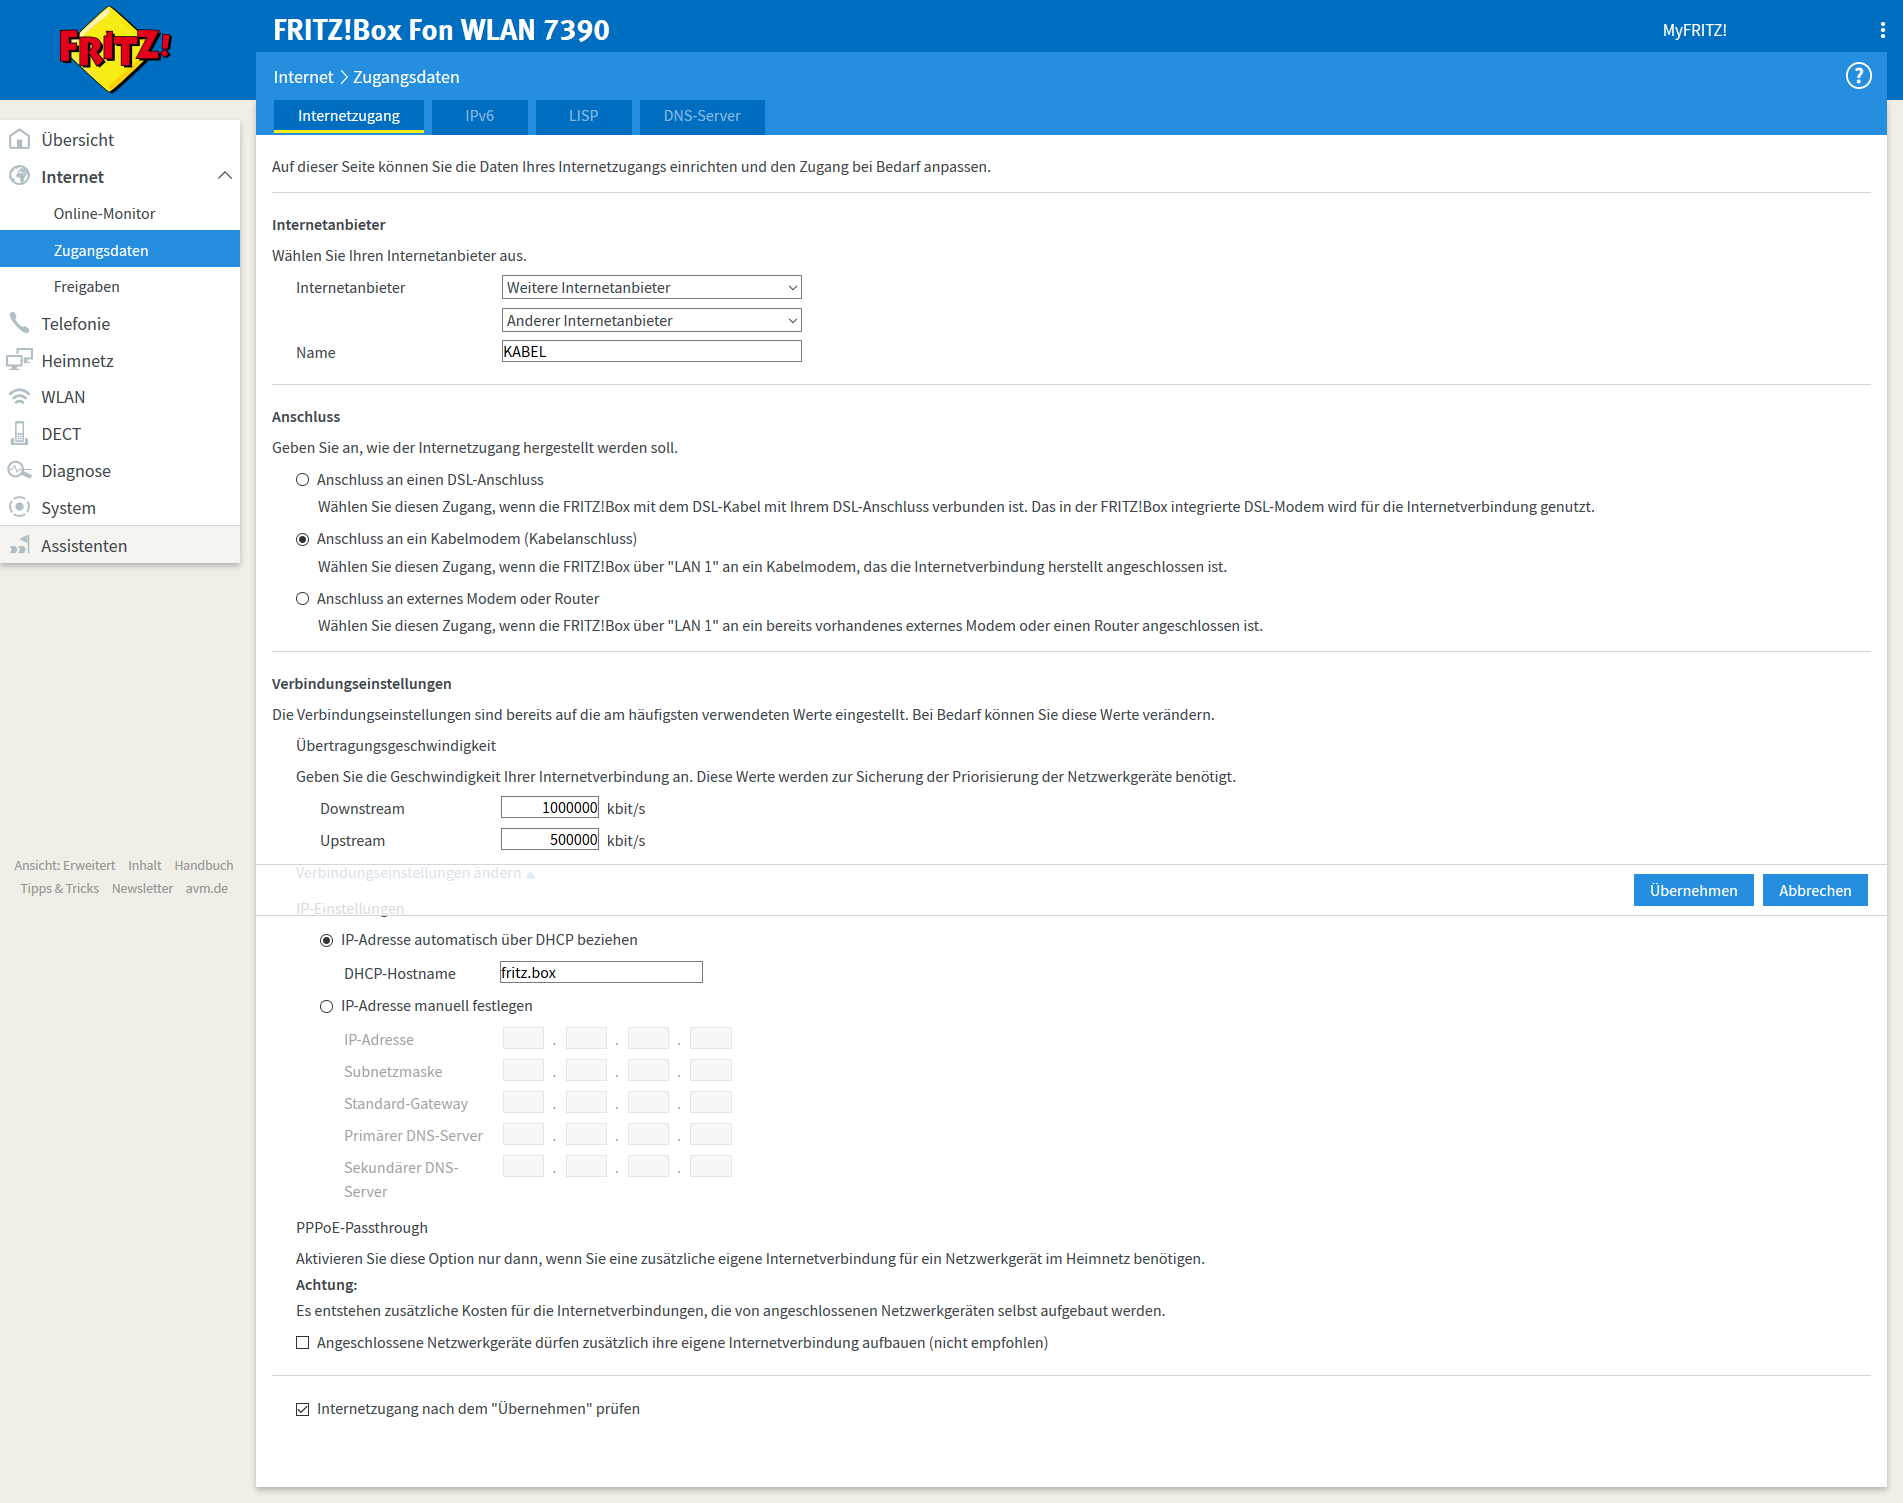Open the Anderer Internetanbieter dropdown
This screenshot has height=1503, width=1903.
click(651, 321)
